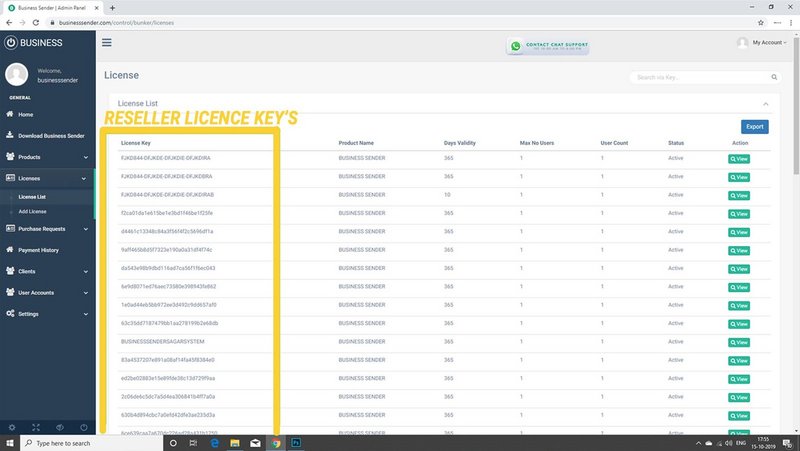Viewport: 800px width, 451px height.
Task: Open Payment History in the sidebar
Action: 38,250
